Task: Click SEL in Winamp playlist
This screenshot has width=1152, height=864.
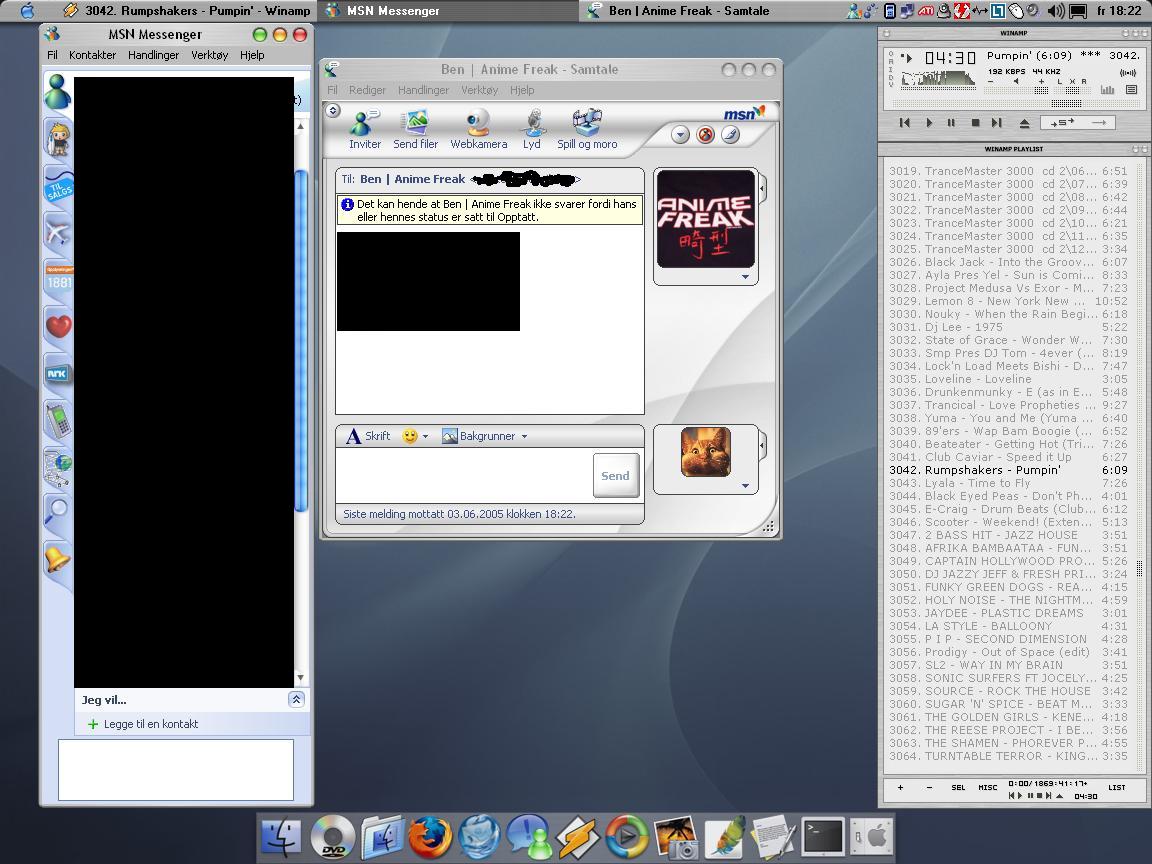Action: tap(958, 788)
